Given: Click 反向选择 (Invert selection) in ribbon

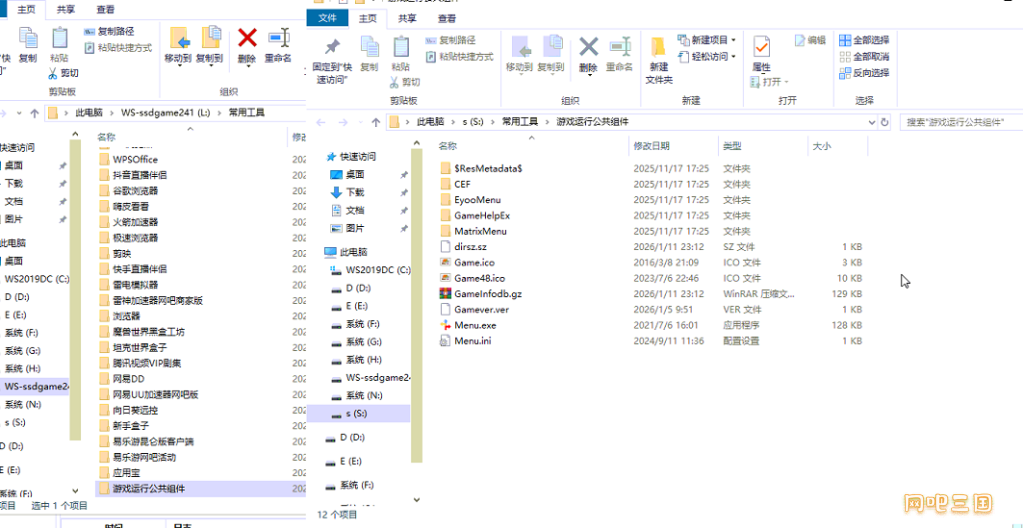Looking at the screenshot, I should 865,73.
